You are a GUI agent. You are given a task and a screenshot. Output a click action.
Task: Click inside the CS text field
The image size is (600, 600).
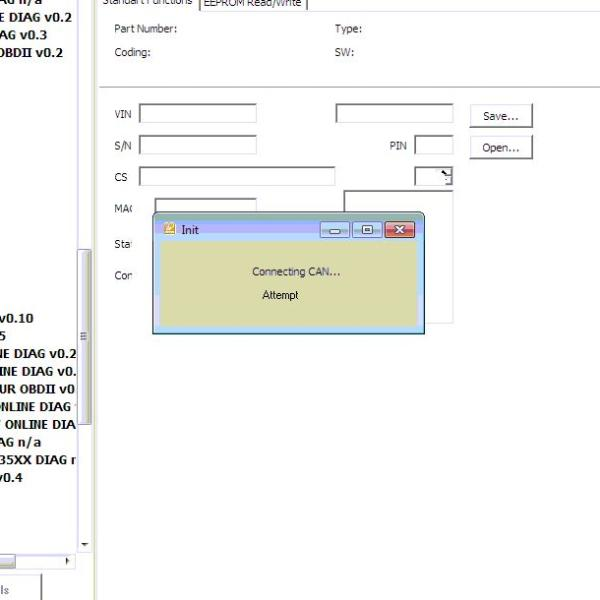[x=236, y=177]
